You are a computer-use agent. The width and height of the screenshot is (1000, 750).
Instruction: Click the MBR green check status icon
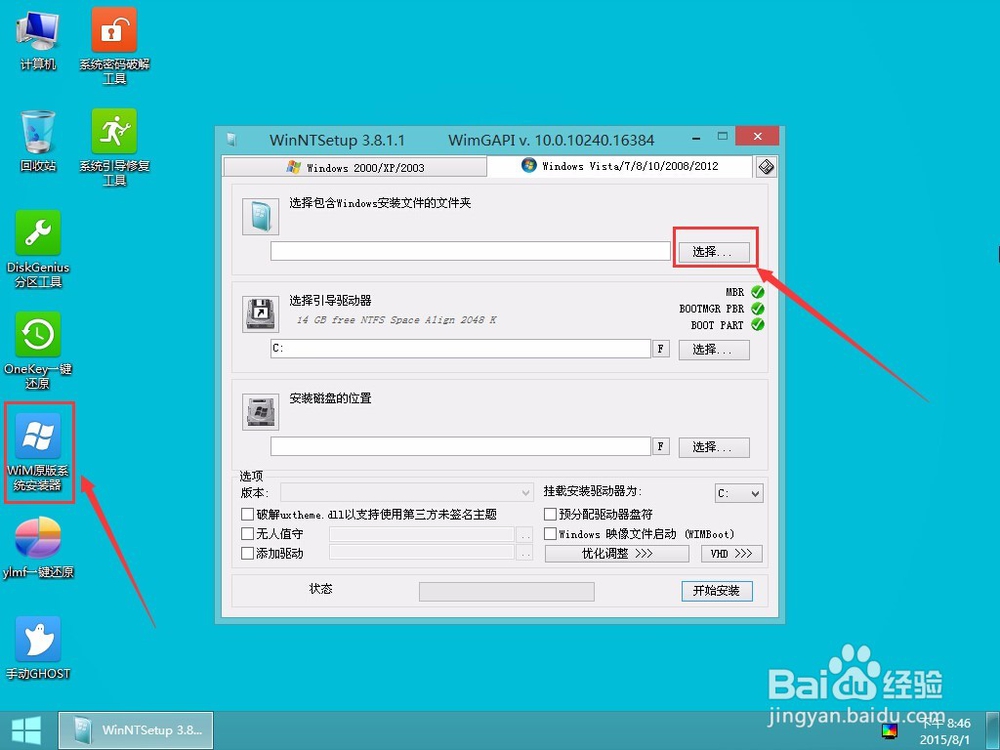coord(758,292)
